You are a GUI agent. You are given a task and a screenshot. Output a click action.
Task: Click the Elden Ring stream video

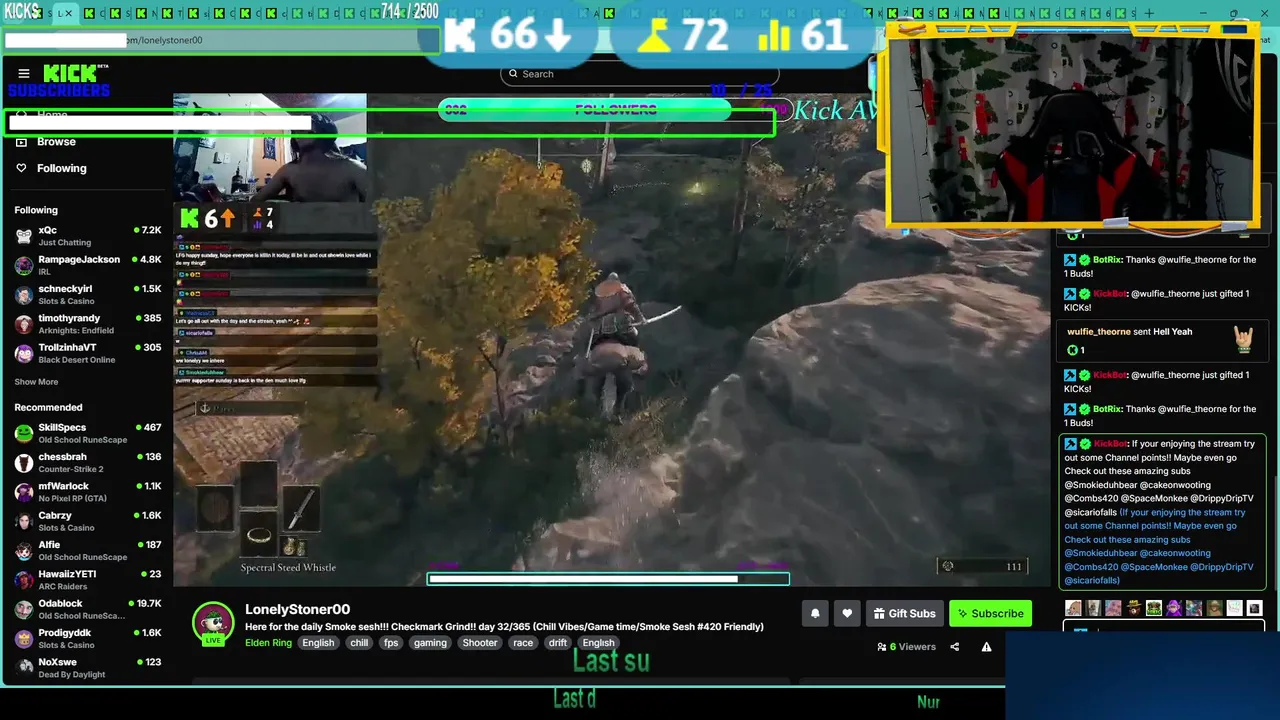tap(612, 339)
